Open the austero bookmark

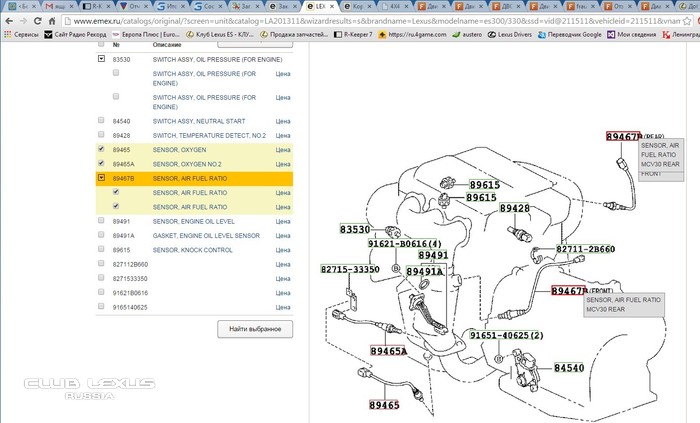click(467, 34)
